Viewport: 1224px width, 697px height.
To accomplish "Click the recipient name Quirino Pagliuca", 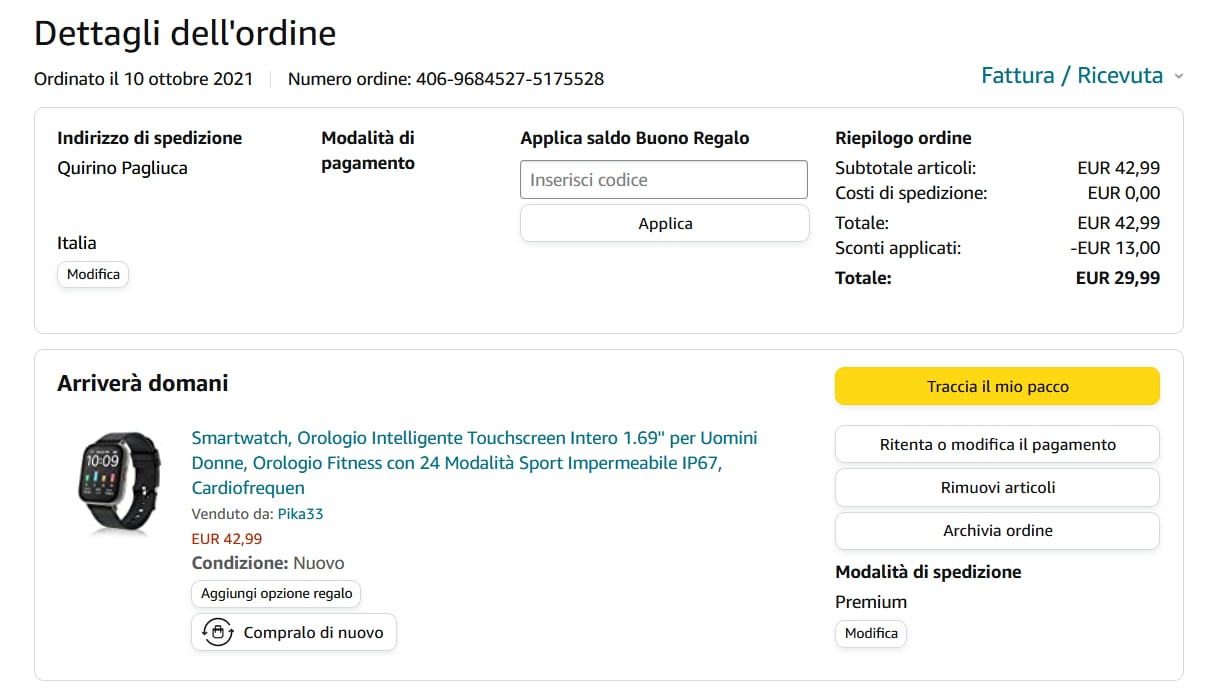I will (122, 168).
